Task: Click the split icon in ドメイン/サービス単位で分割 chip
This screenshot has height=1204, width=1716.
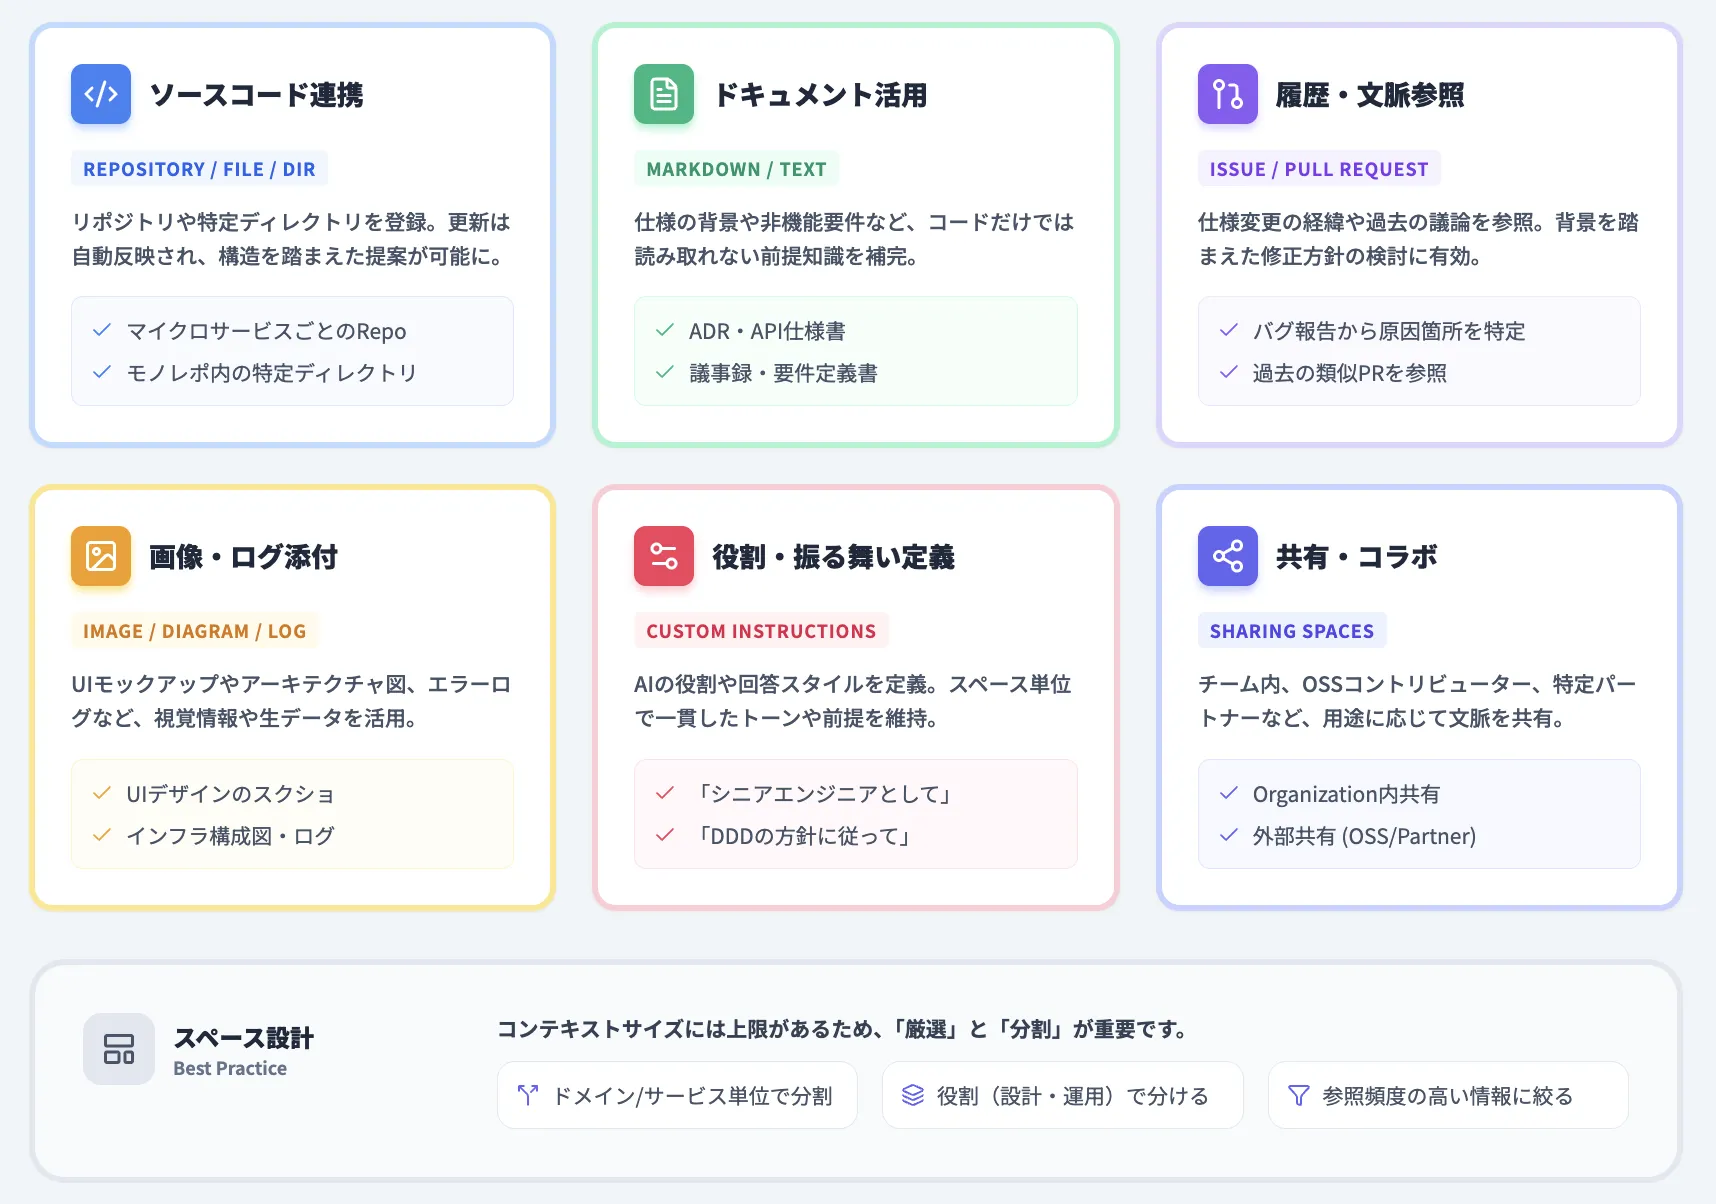Action: 527,1095
